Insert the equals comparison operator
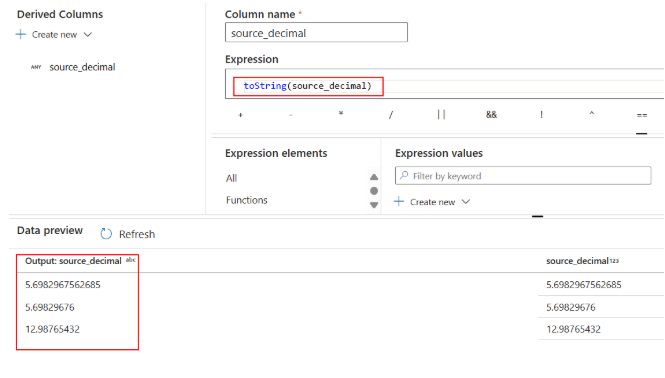This screenshot has height=378, width=665. coord(642,115)
